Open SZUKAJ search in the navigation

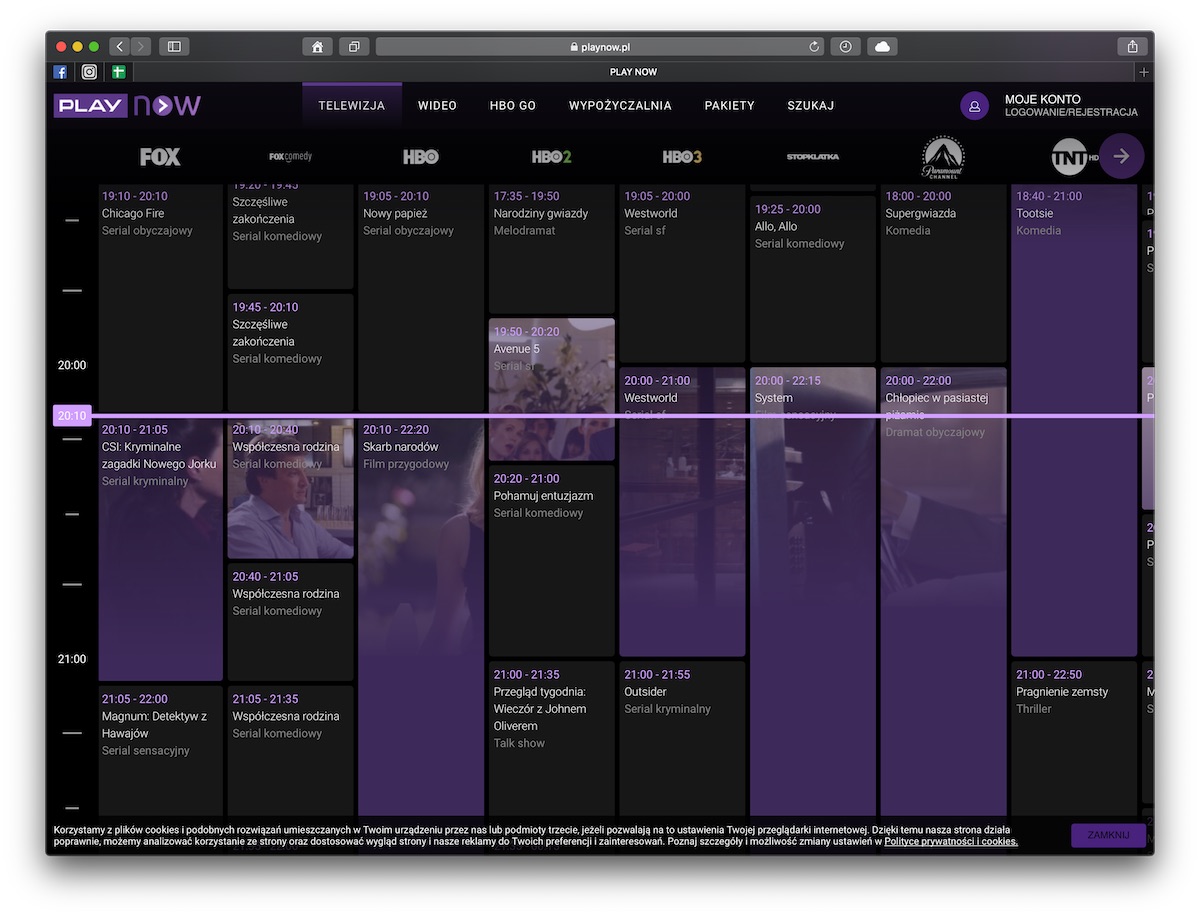click(x=811, y=106)
